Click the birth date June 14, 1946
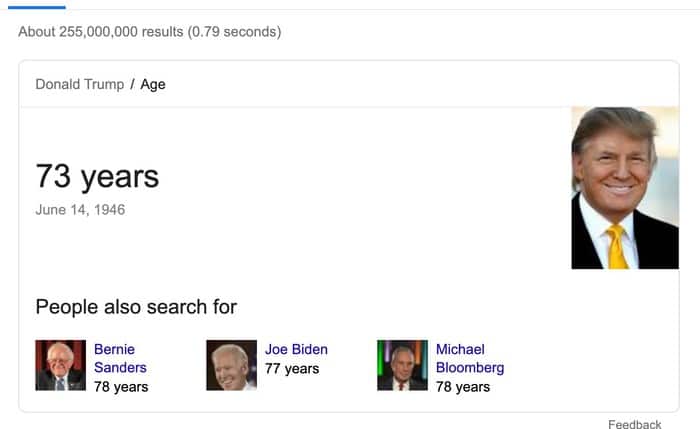This screenshot has height=429, width=700. [80, 210]
